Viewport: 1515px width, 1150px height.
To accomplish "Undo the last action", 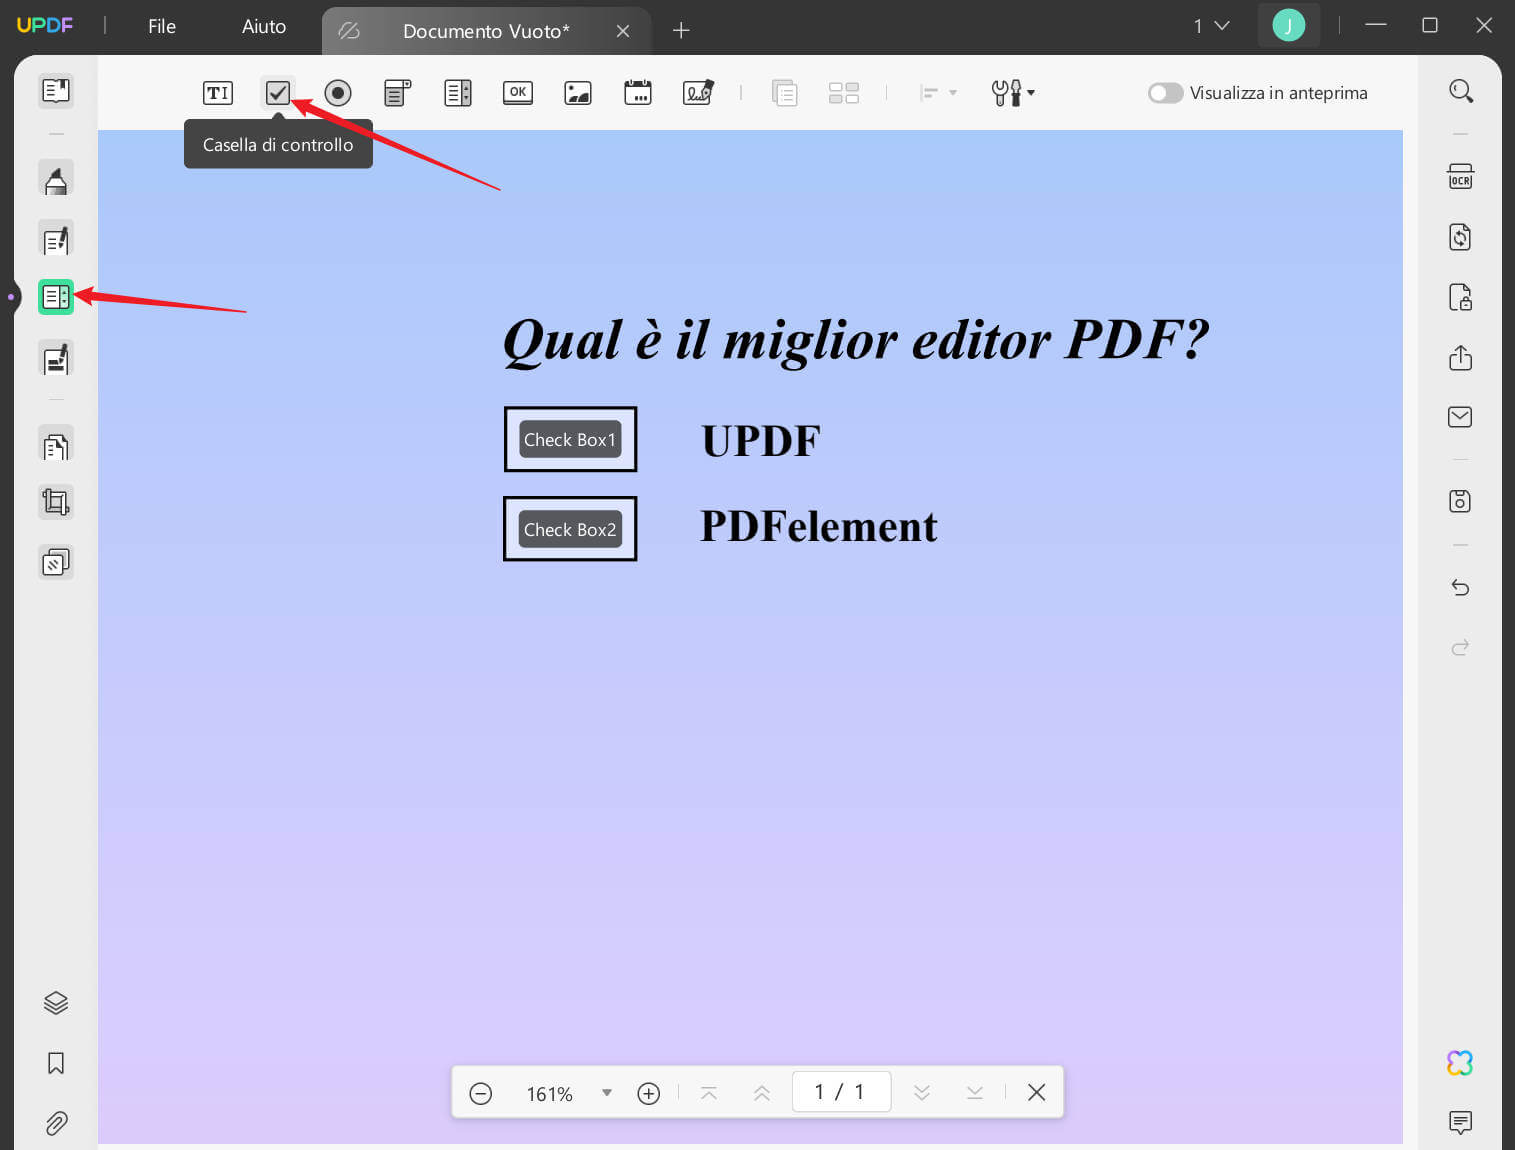I will coord(1460,588).
